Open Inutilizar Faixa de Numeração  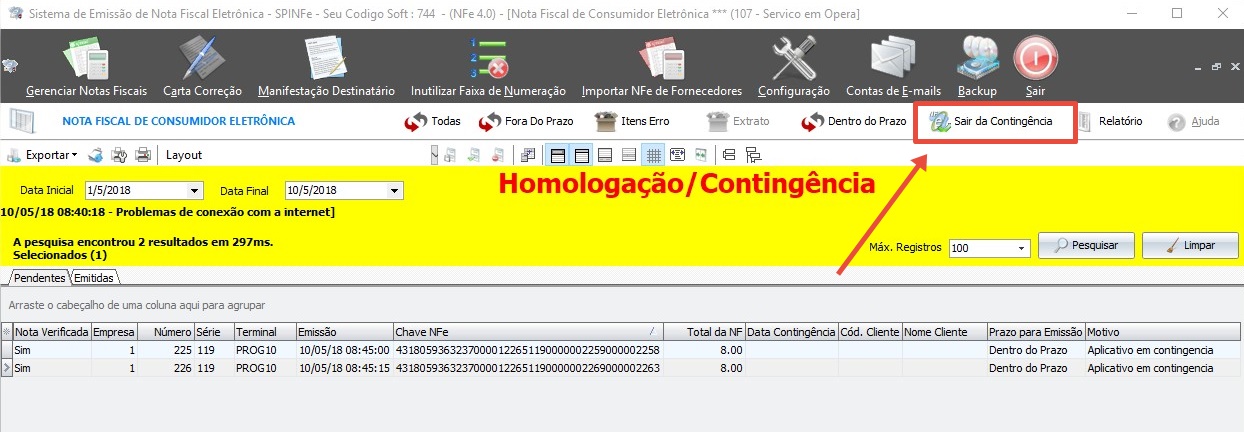[x=488, y=67]
